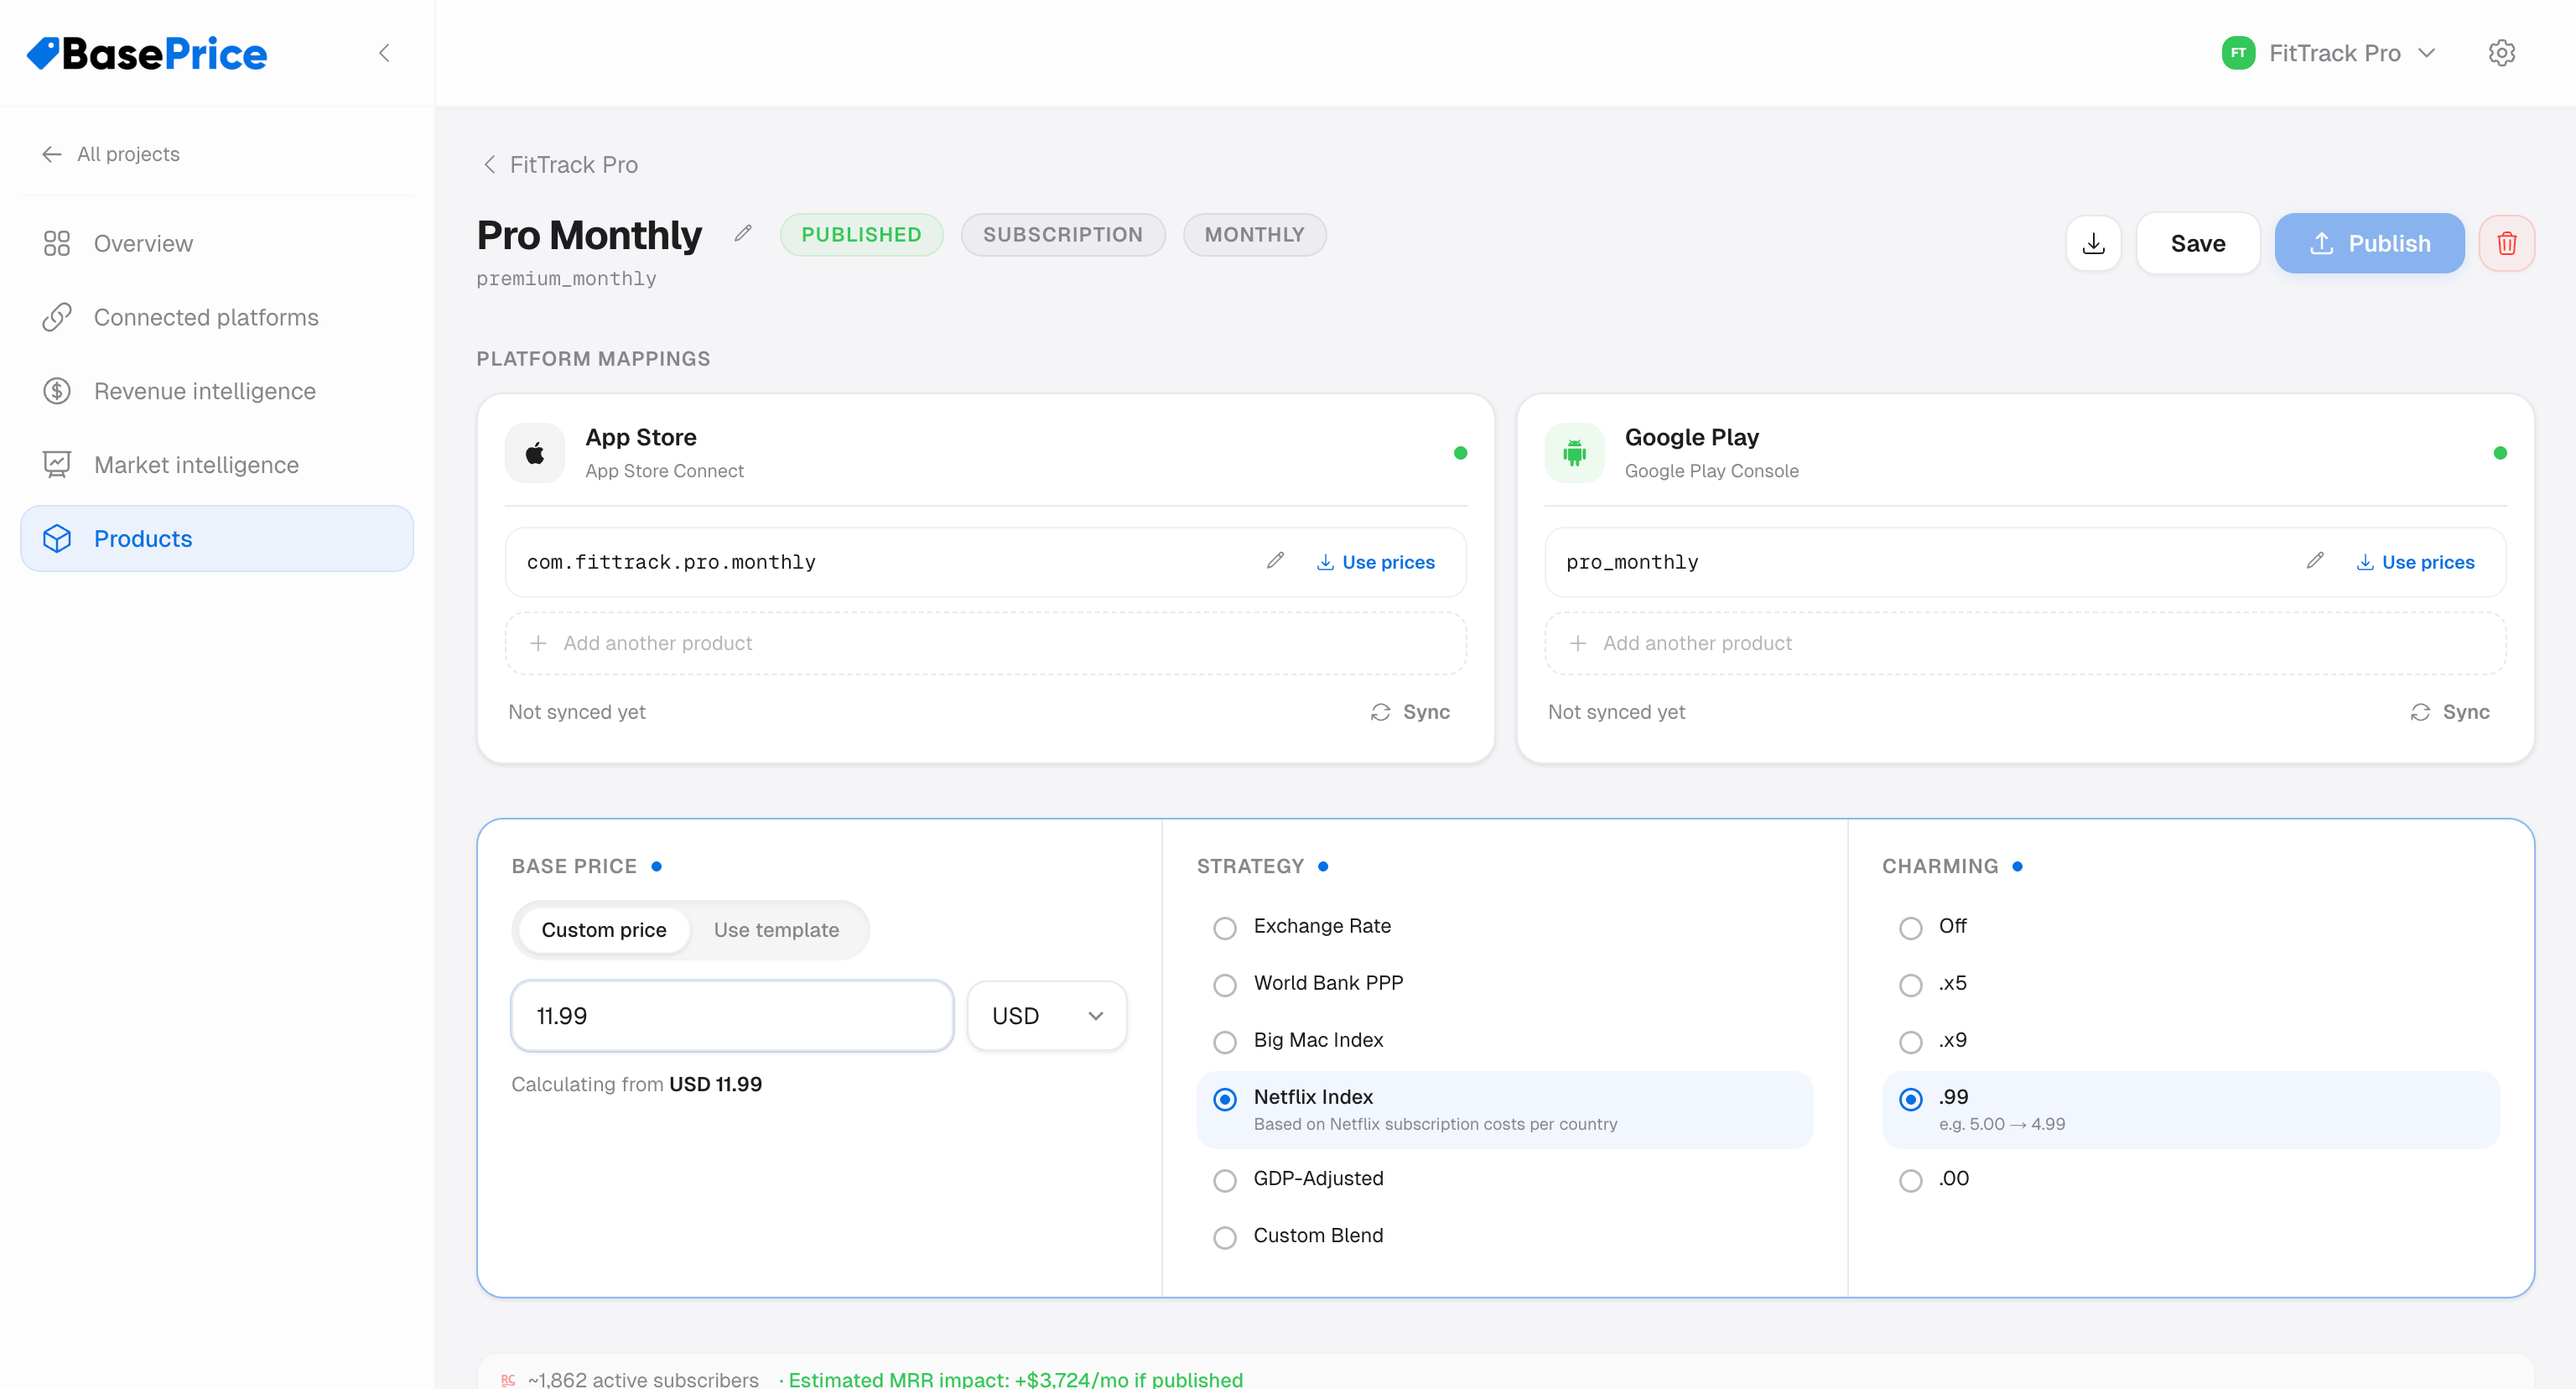This screenshot has width=2576, height=1389.
Task: Click the FT project avatar
Action: (x=2238, y=53)
